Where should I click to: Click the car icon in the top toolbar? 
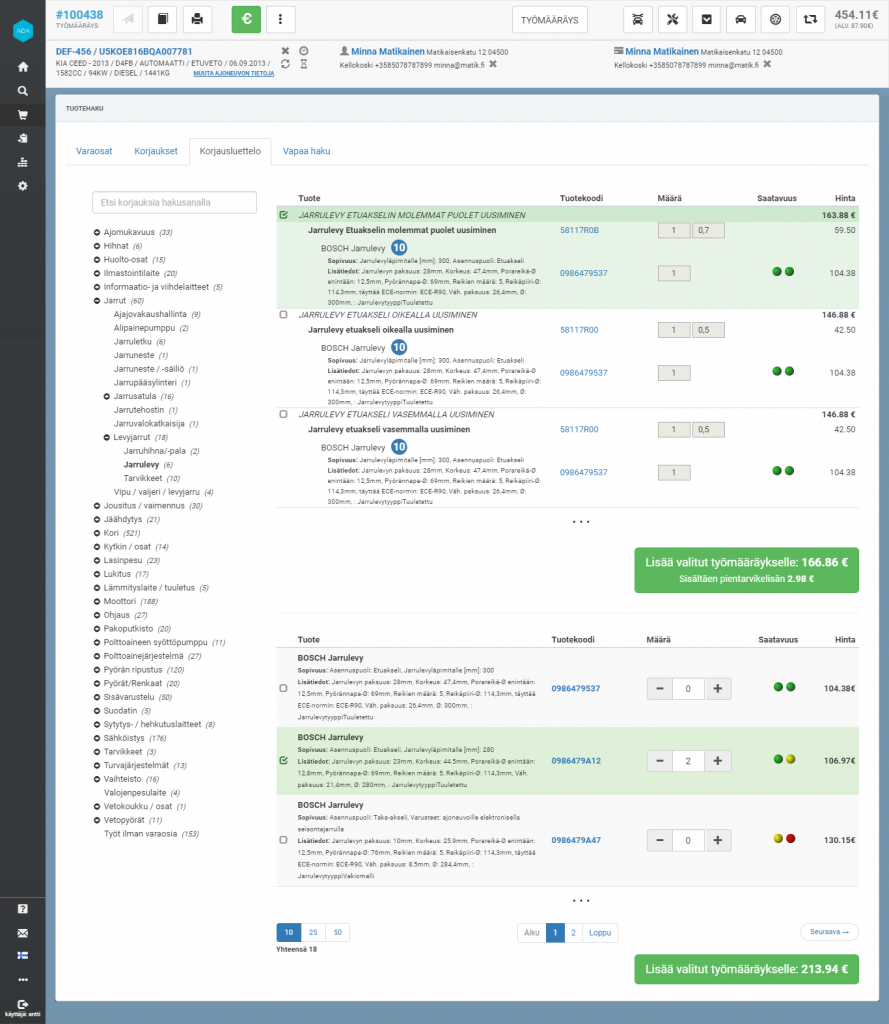coord(741,20)
